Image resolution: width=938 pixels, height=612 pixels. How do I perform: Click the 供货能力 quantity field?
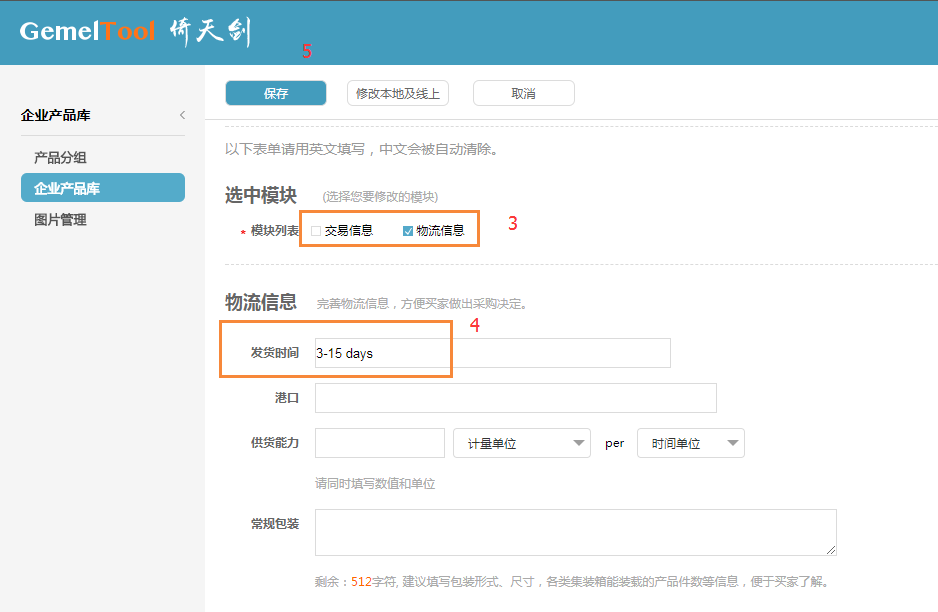tap(380, 443)
